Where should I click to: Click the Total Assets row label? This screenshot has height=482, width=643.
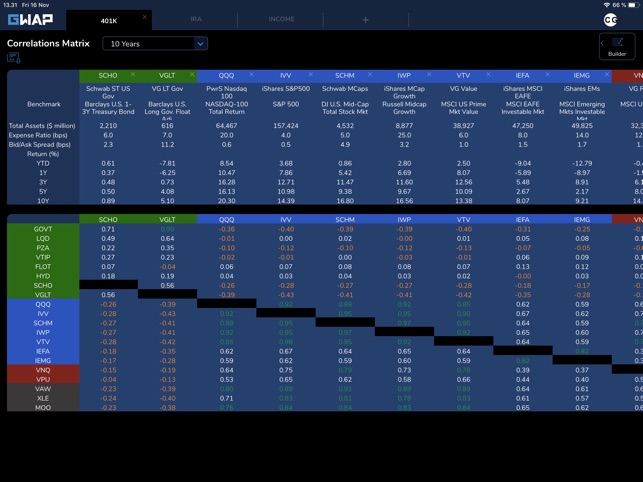tap(42, 126)
